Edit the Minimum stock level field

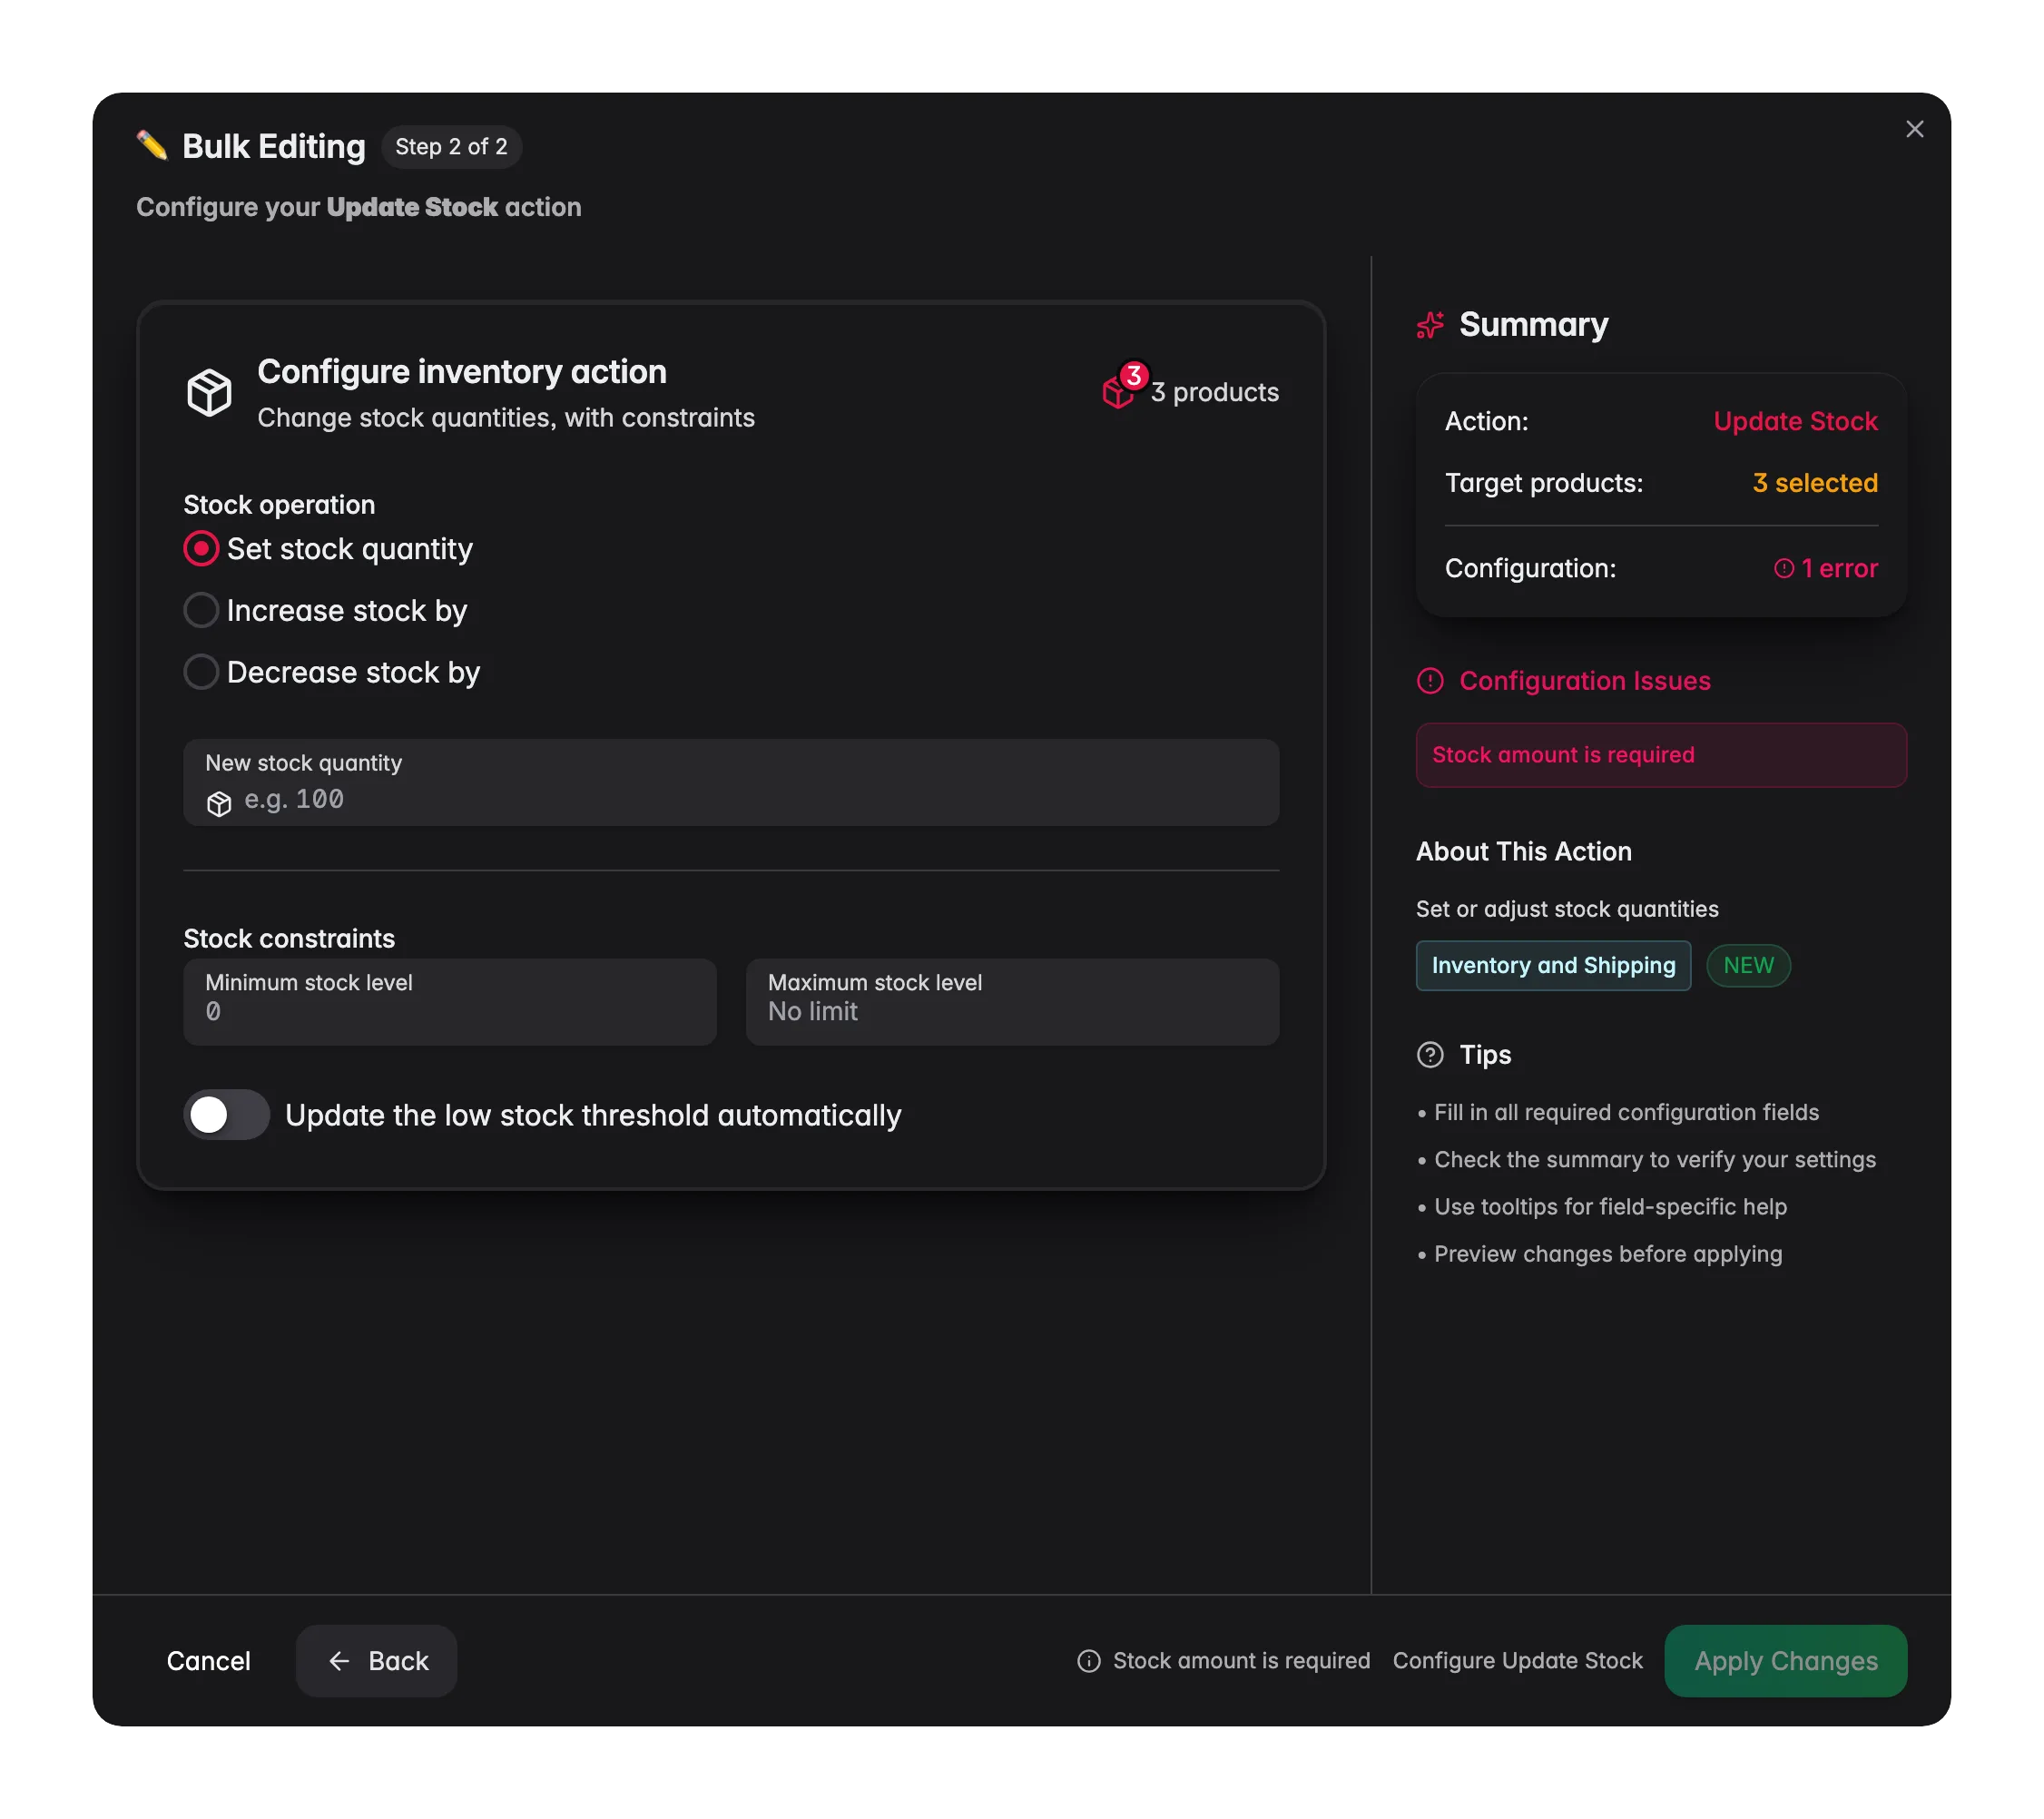450,1002
